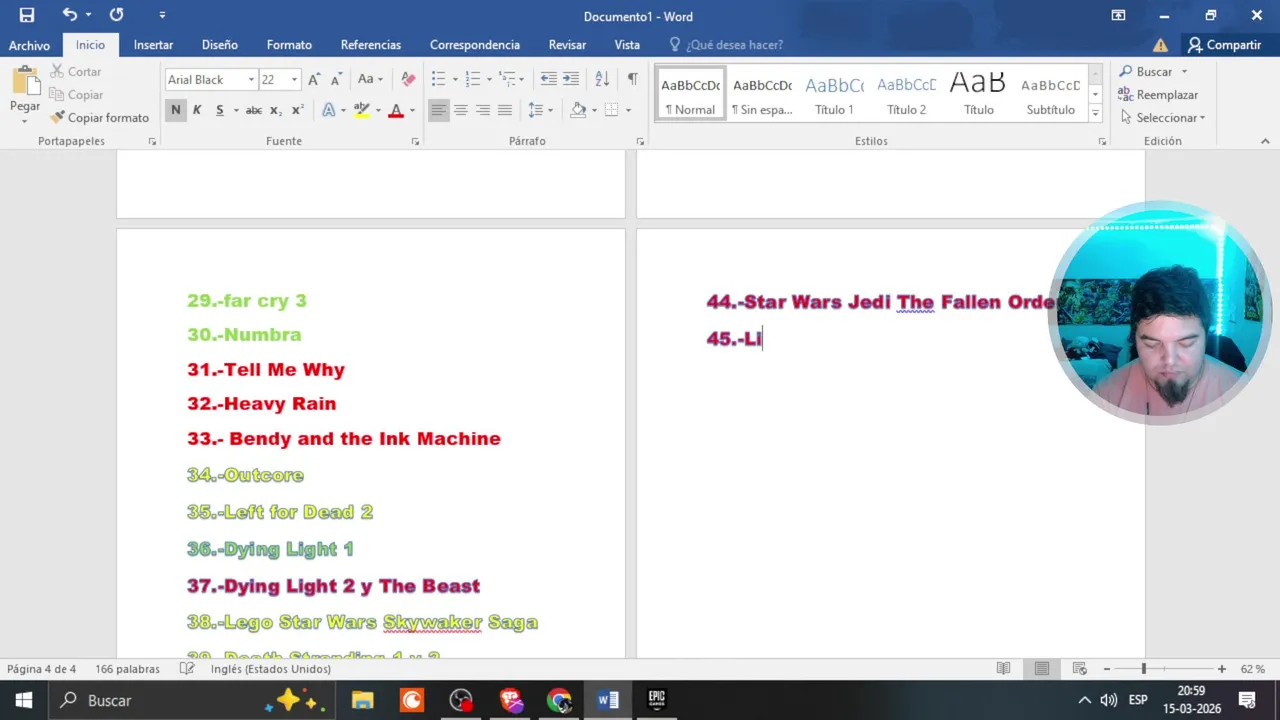Apply the yellow text highlight color
The image size is (1280, 720).
[361, 110]
